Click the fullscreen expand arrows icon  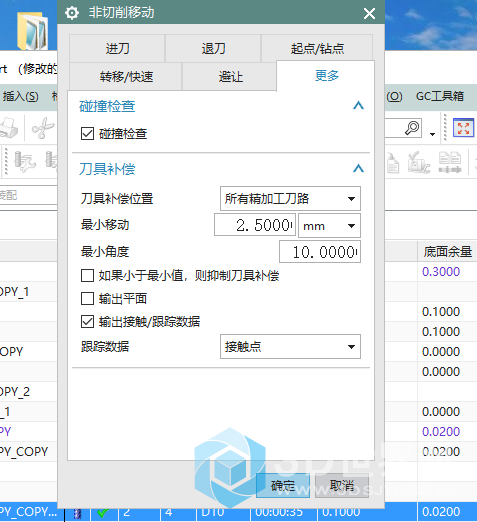pyautogui.click(x=463, y=128)
